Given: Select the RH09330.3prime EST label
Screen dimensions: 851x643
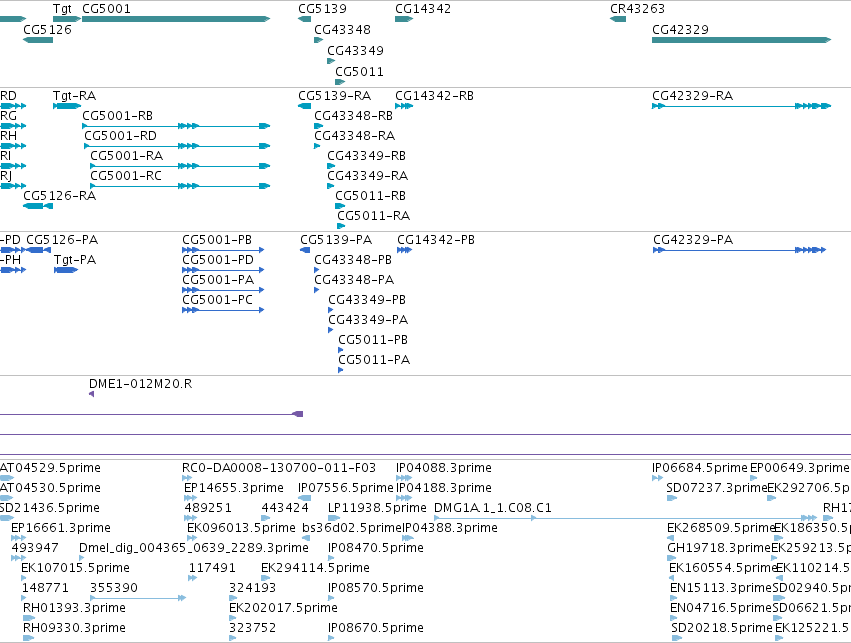Looking at the screenshot, I should tap(74, 628).
